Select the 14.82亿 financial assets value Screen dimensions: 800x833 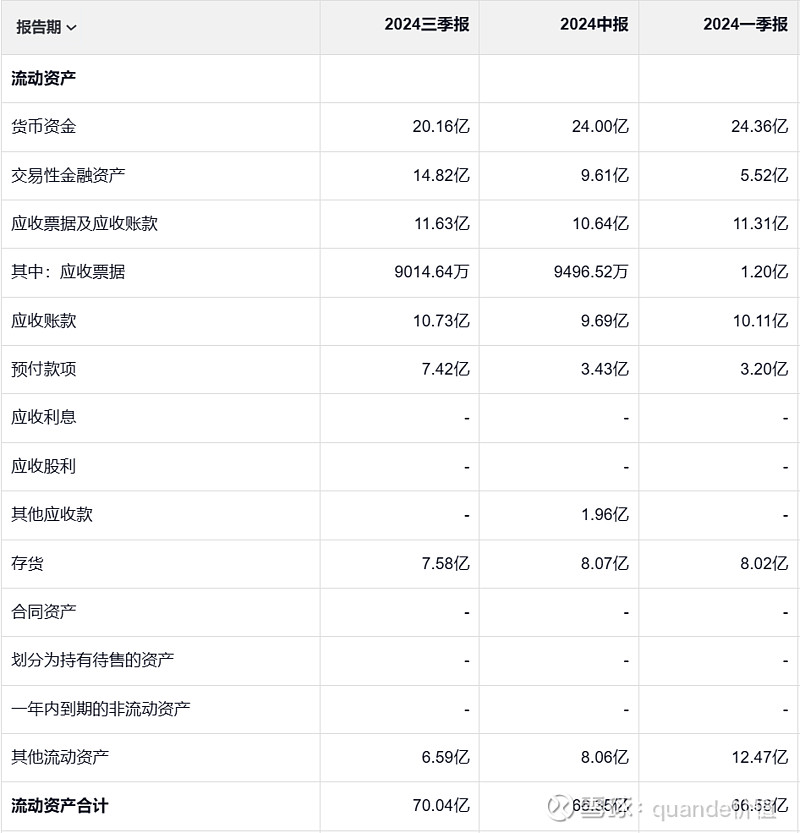pos(441,175)
